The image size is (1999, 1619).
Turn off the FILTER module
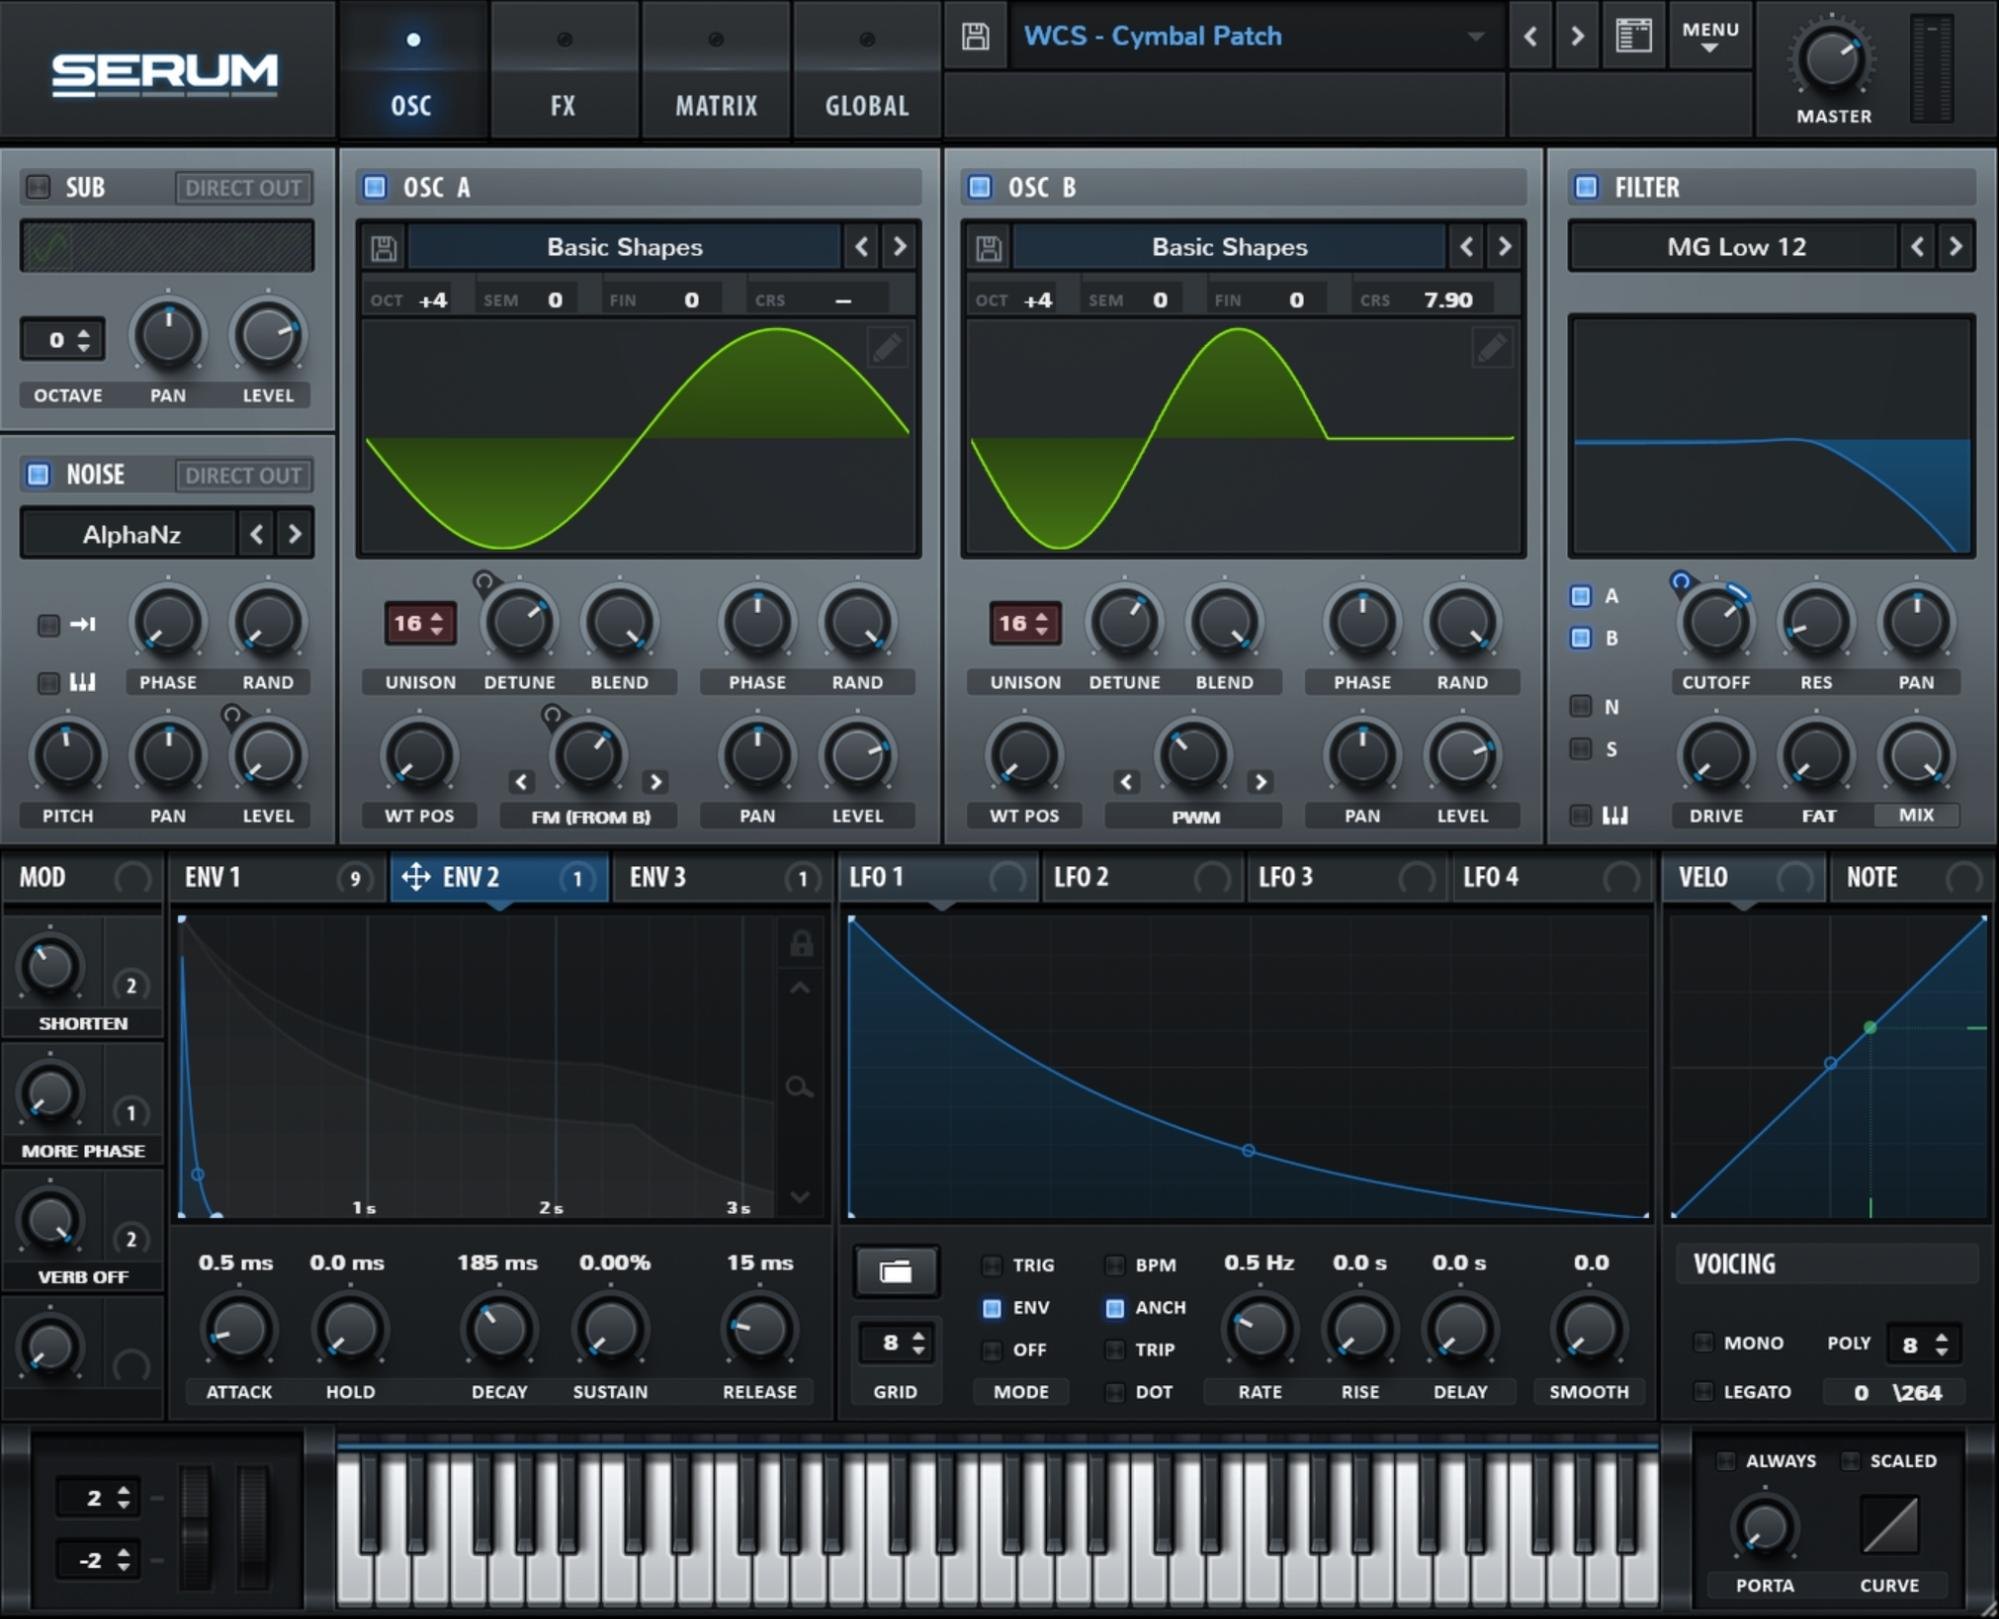tap(1586, 186)
